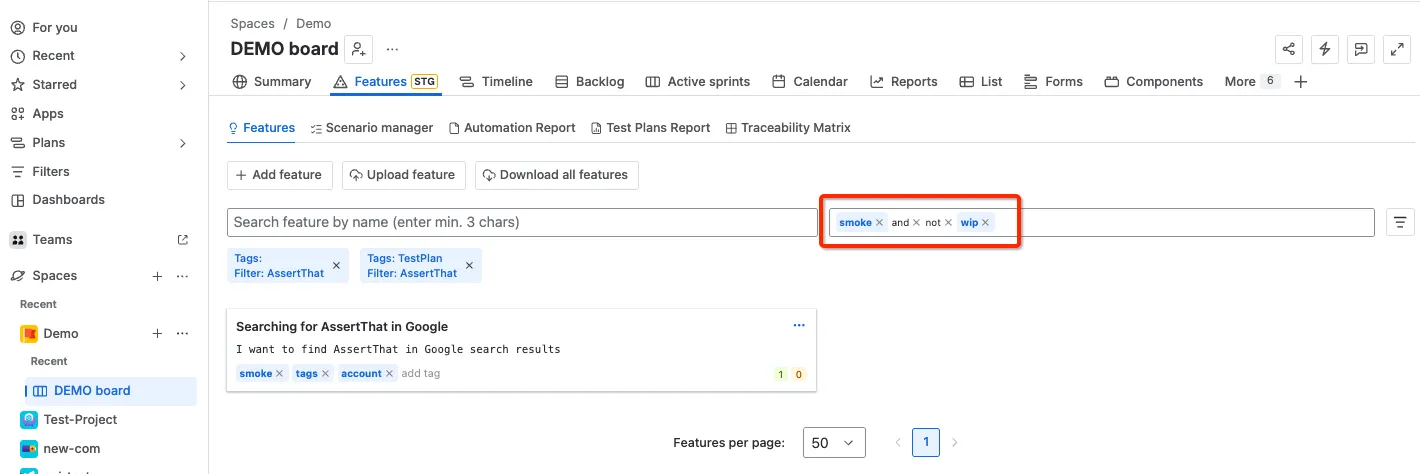This screenshot has height=474, width=1420.
Task: Click the 'add tag' field on the feature card
Action: coord(421,374)
